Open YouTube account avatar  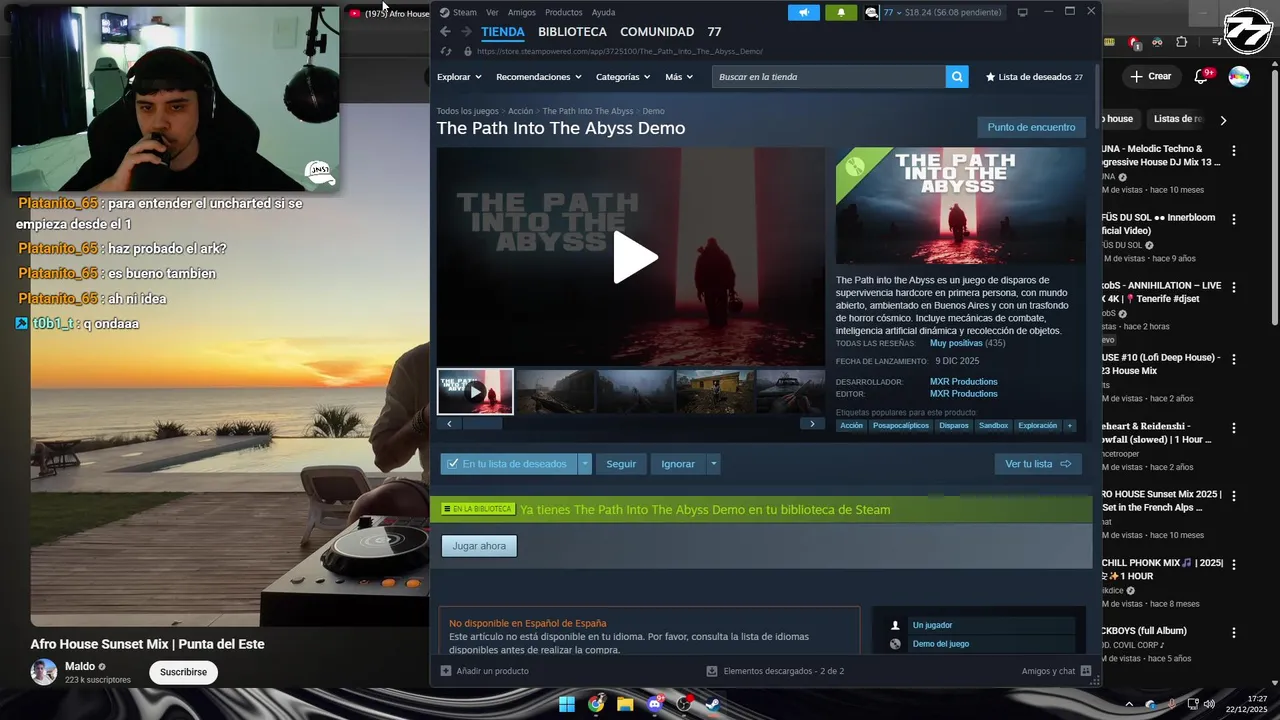point(1239,77)
